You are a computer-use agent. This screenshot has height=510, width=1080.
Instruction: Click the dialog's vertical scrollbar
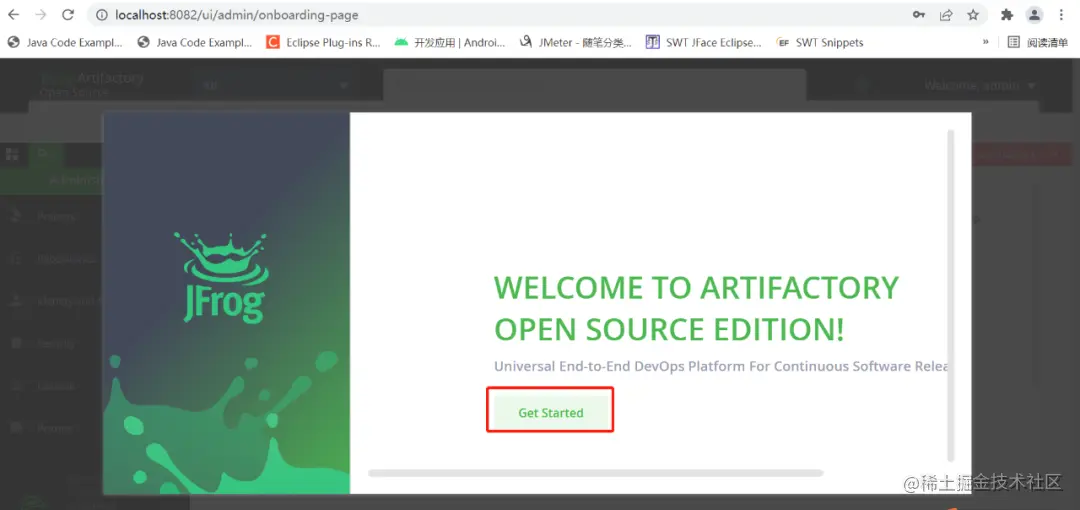[x=951, y=295]
